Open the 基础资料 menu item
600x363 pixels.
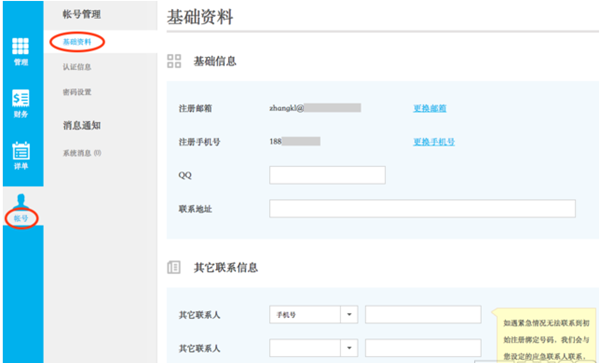[77, 42]
